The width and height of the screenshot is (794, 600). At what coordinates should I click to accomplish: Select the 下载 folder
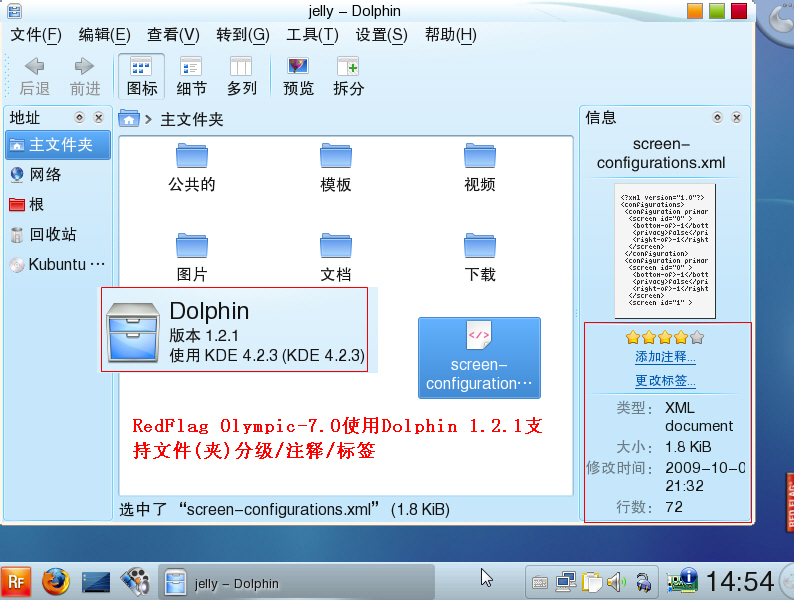coord(480,258)
